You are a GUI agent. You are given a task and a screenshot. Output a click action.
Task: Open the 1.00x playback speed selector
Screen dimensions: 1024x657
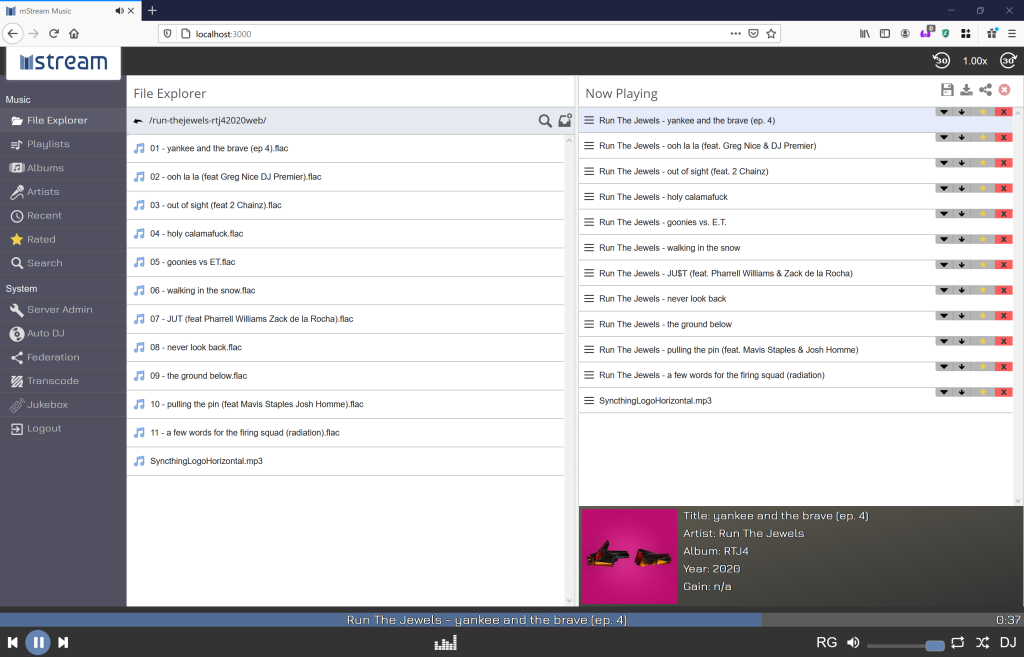[974, 61]
